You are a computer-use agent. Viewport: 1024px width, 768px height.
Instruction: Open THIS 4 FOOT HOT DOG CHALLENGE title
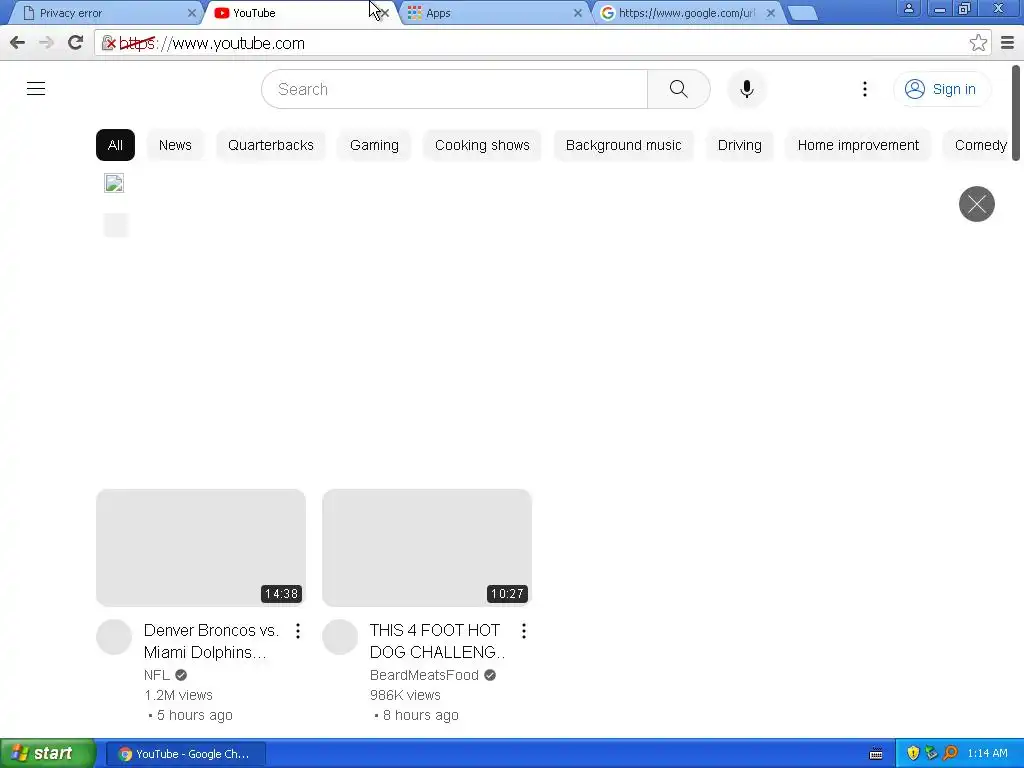tap(437, 641)
